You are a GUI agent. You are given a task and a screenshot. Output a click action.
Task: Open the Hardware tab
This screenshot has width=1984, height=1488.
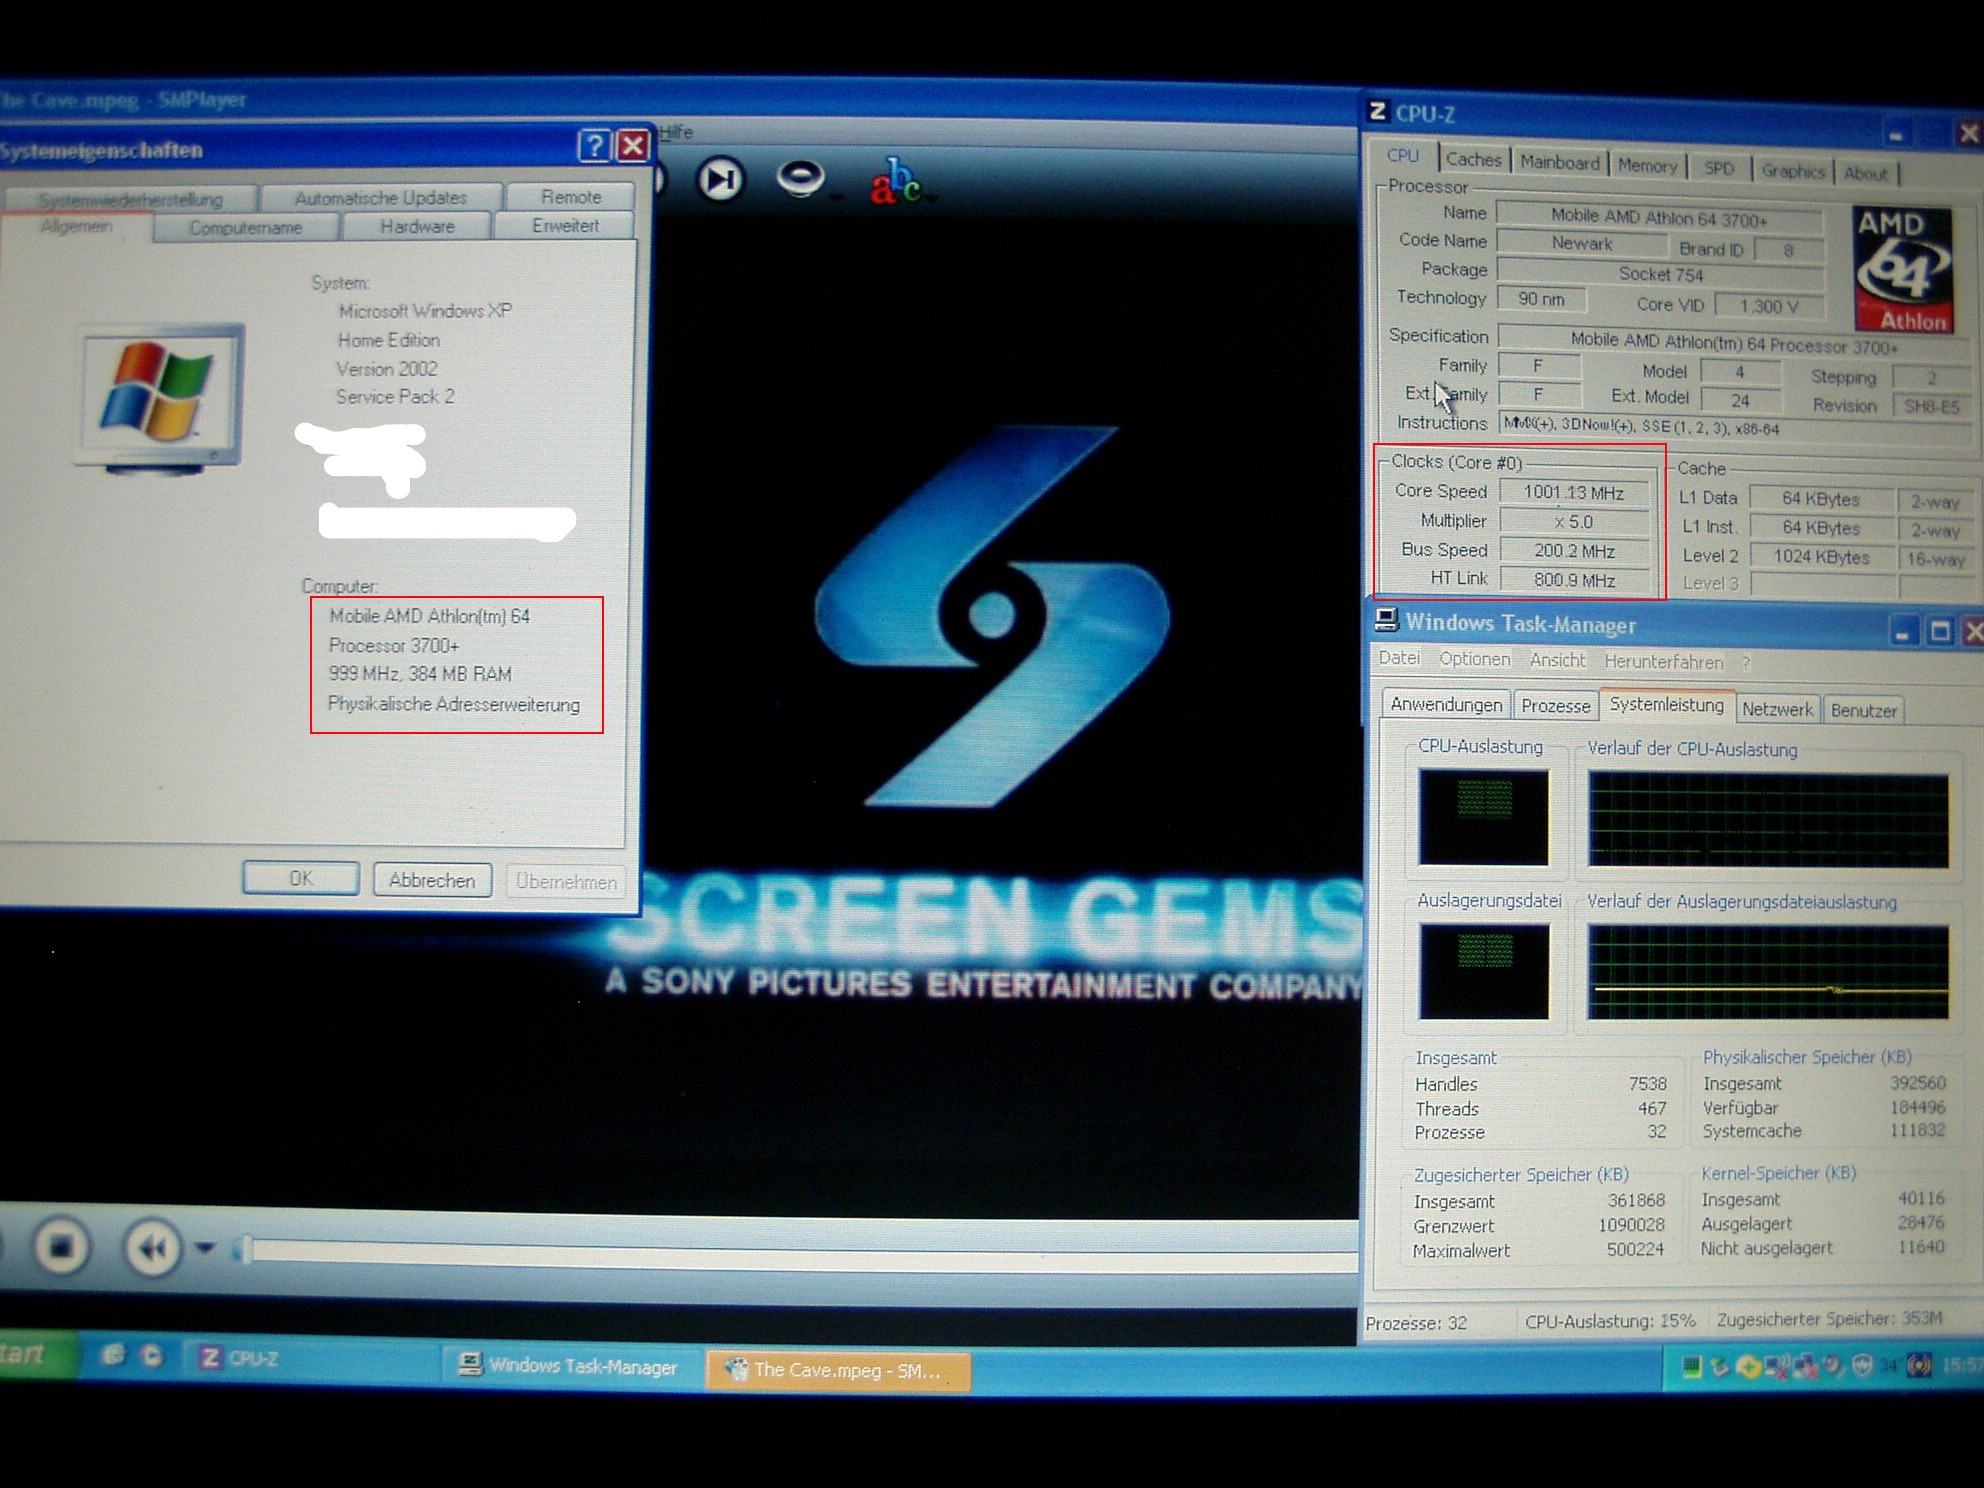tap(417, 227)
